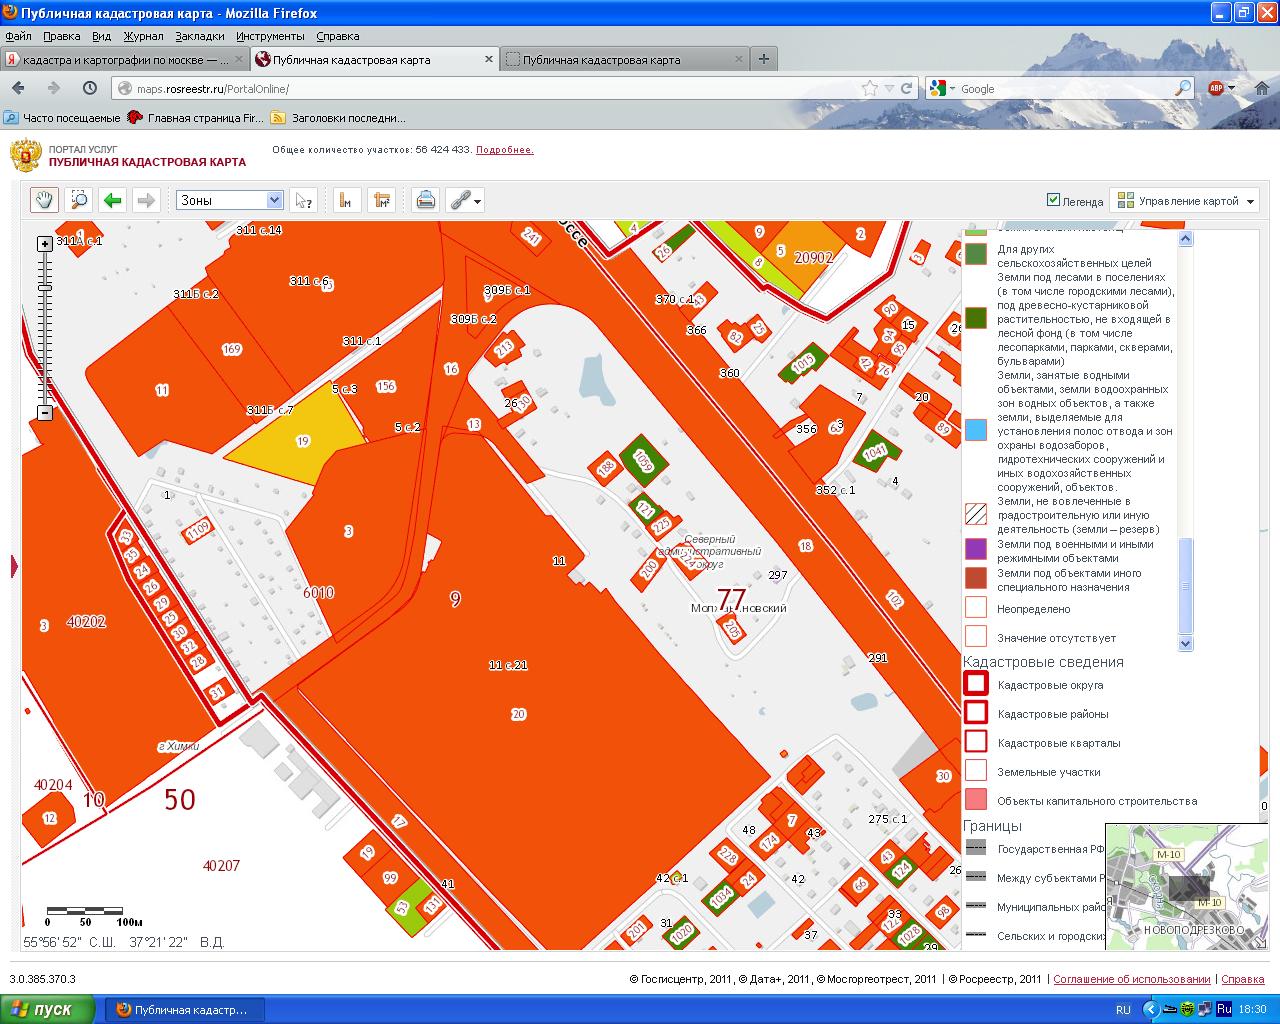1280x1024 pixels.
Task: Click the map zoom in plus button
Action: click(44, 244)
